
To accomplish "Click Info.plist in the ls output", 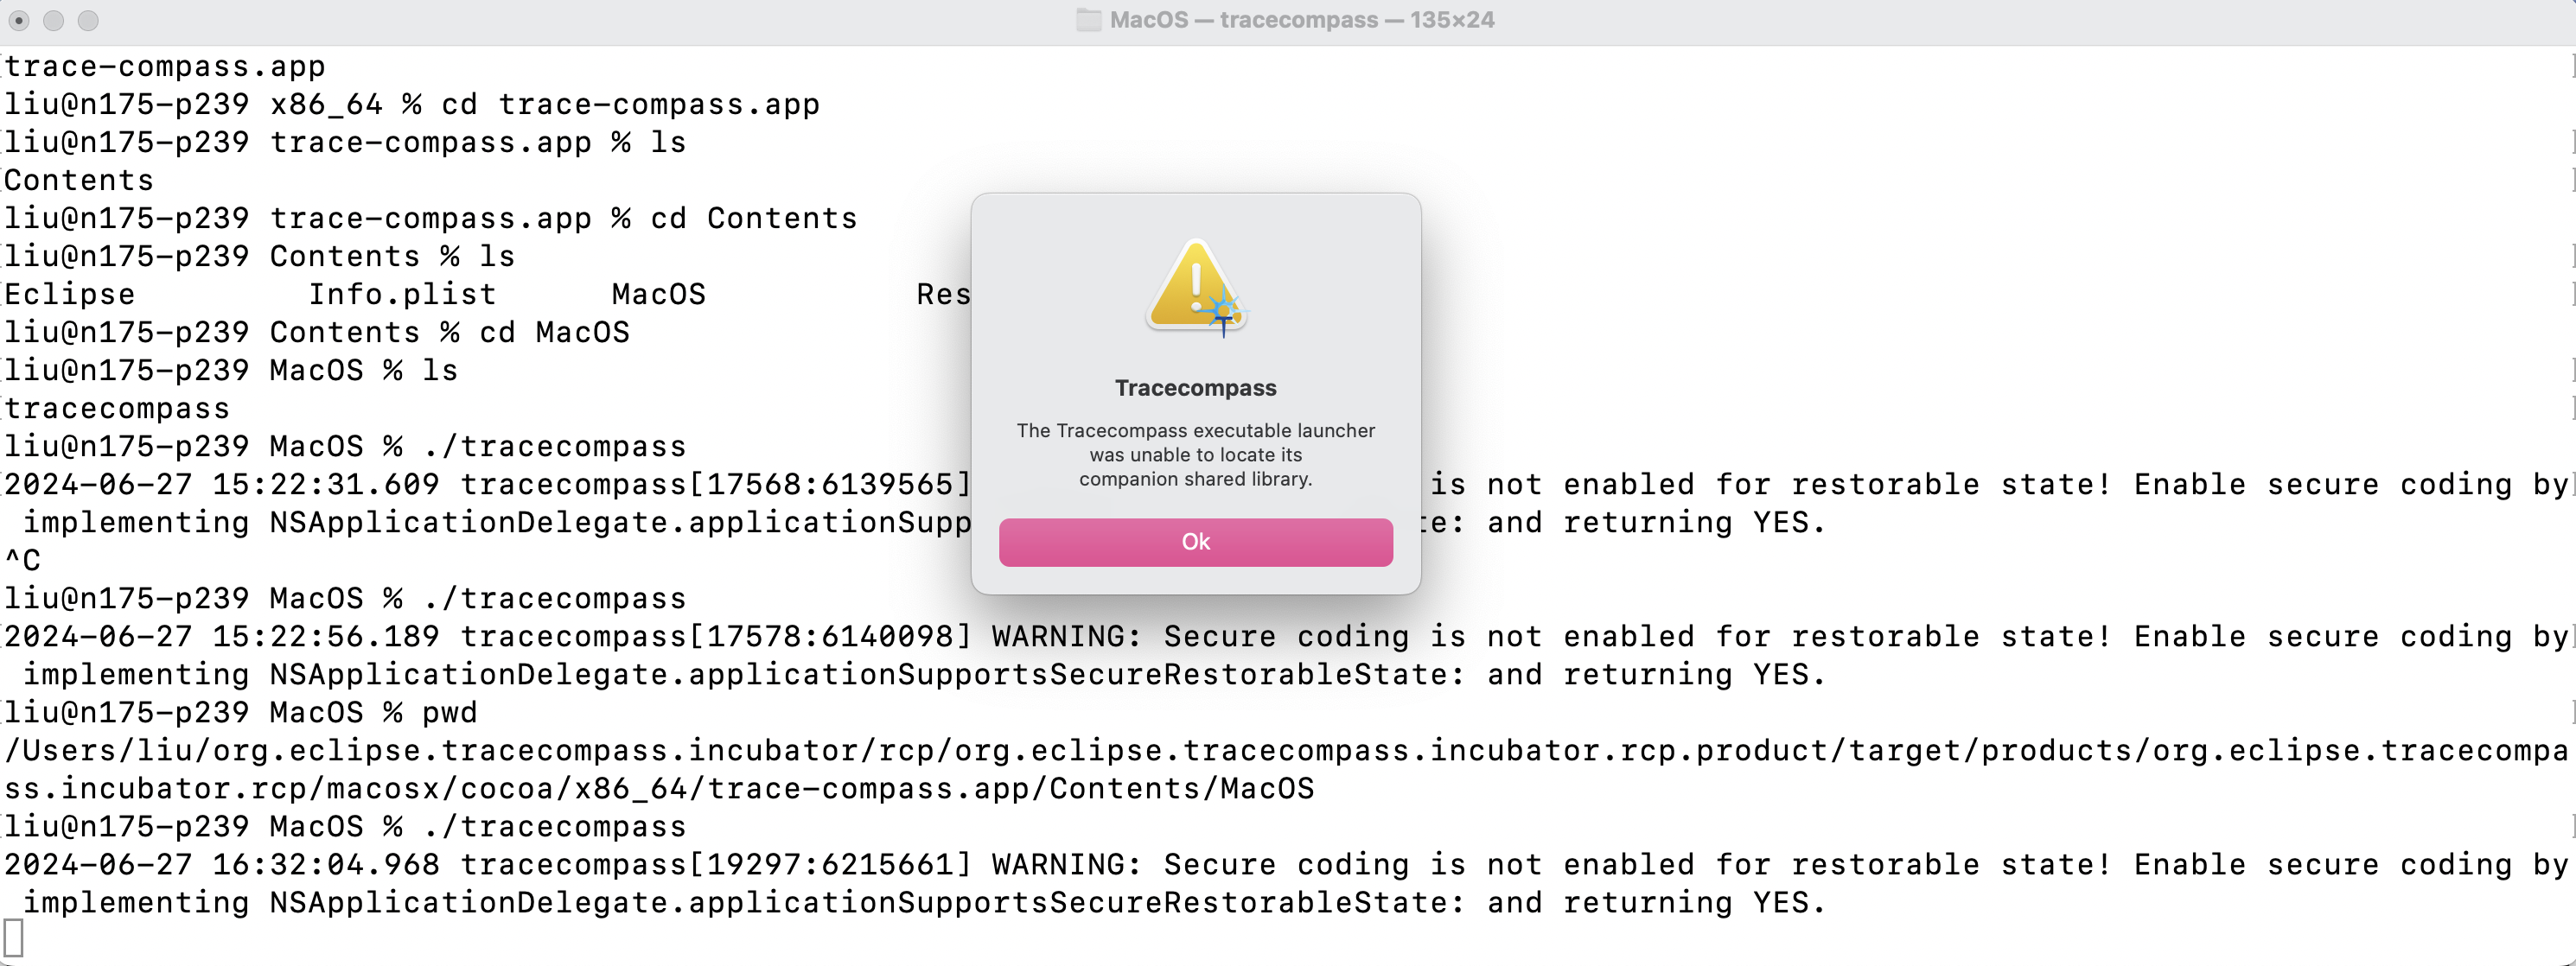I will point(402,295).
